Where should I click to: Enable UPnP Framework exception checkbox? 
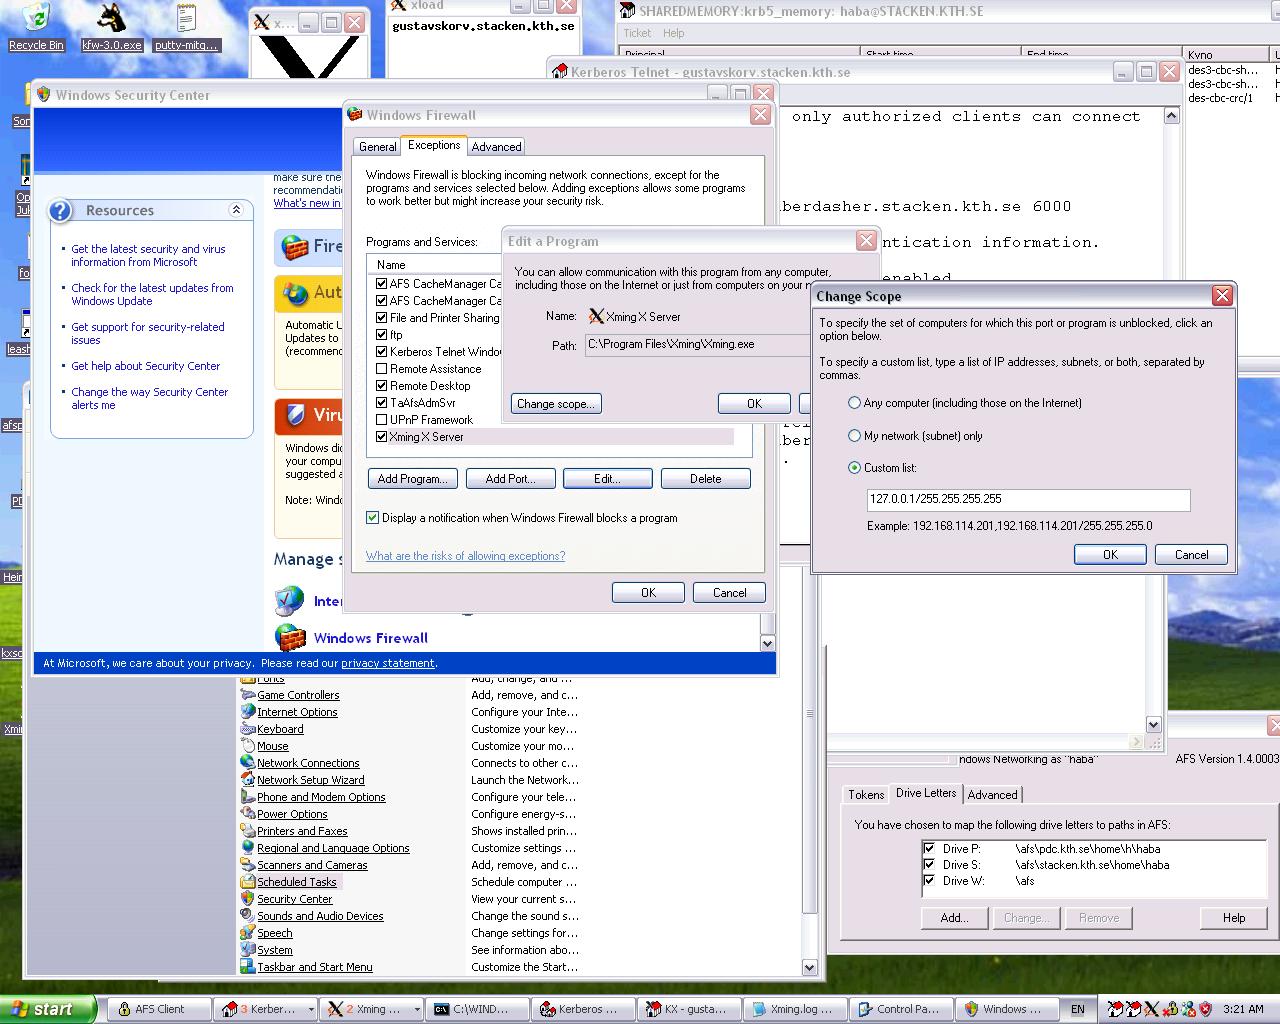pyautogui.click(x=381, y=420)
